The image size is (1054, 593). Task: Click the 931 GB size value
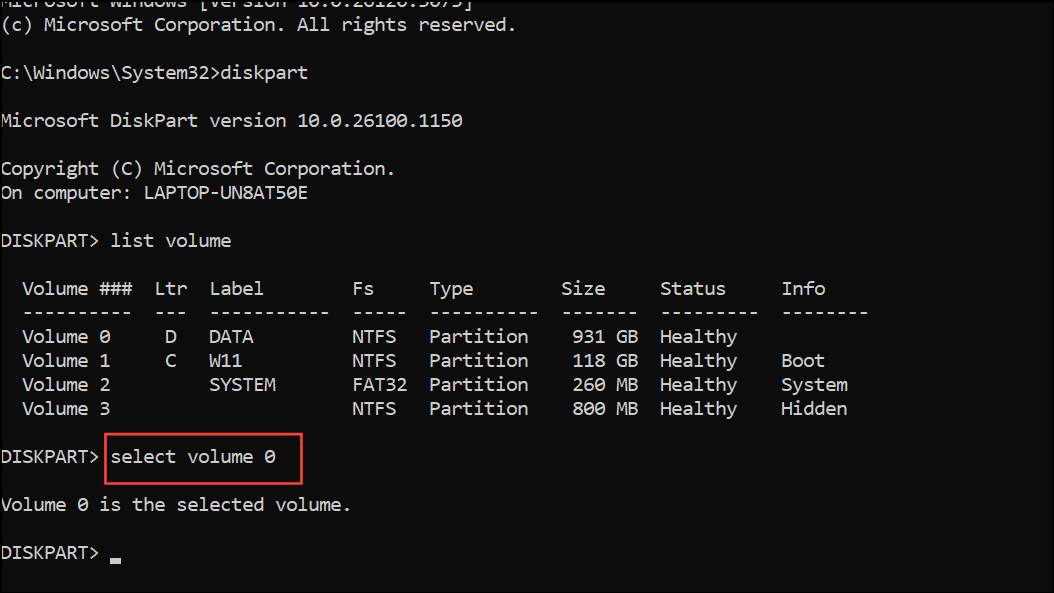pyautogui.click(x=604, y=337)
